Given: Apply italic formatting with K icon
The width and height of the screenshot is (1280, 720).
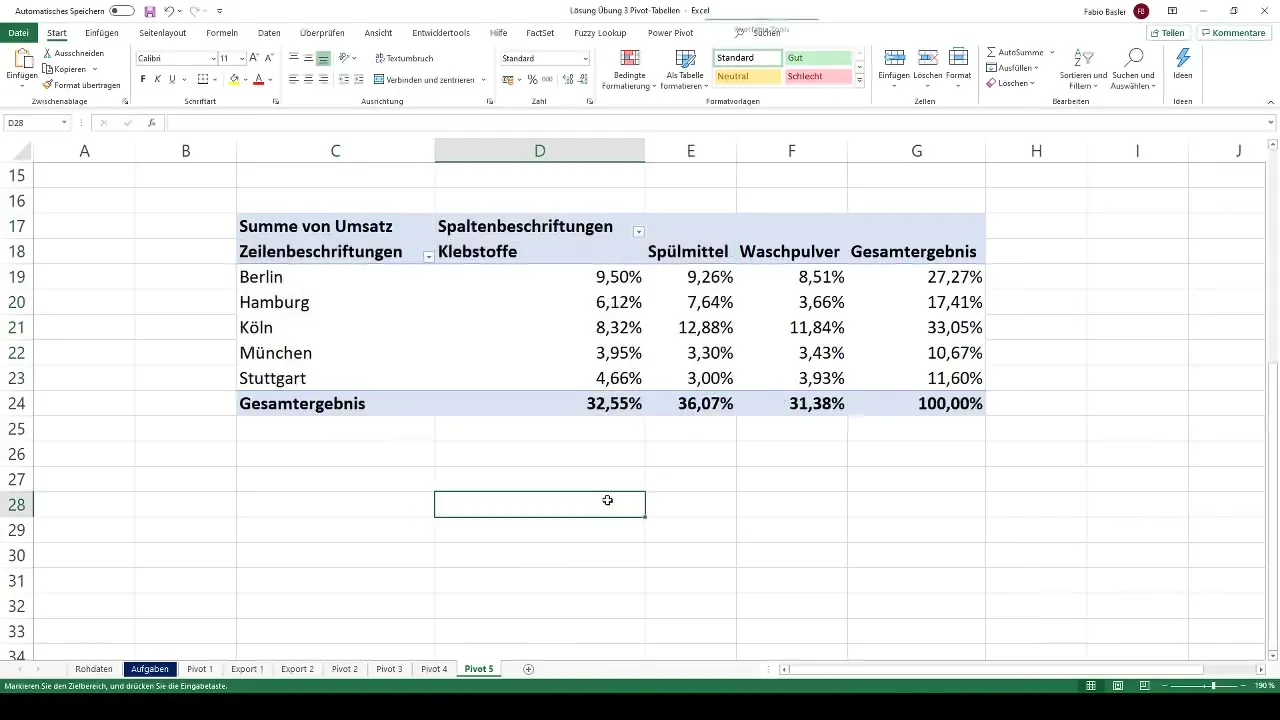Looking at the screenshot, I should (x=157, y=79).
